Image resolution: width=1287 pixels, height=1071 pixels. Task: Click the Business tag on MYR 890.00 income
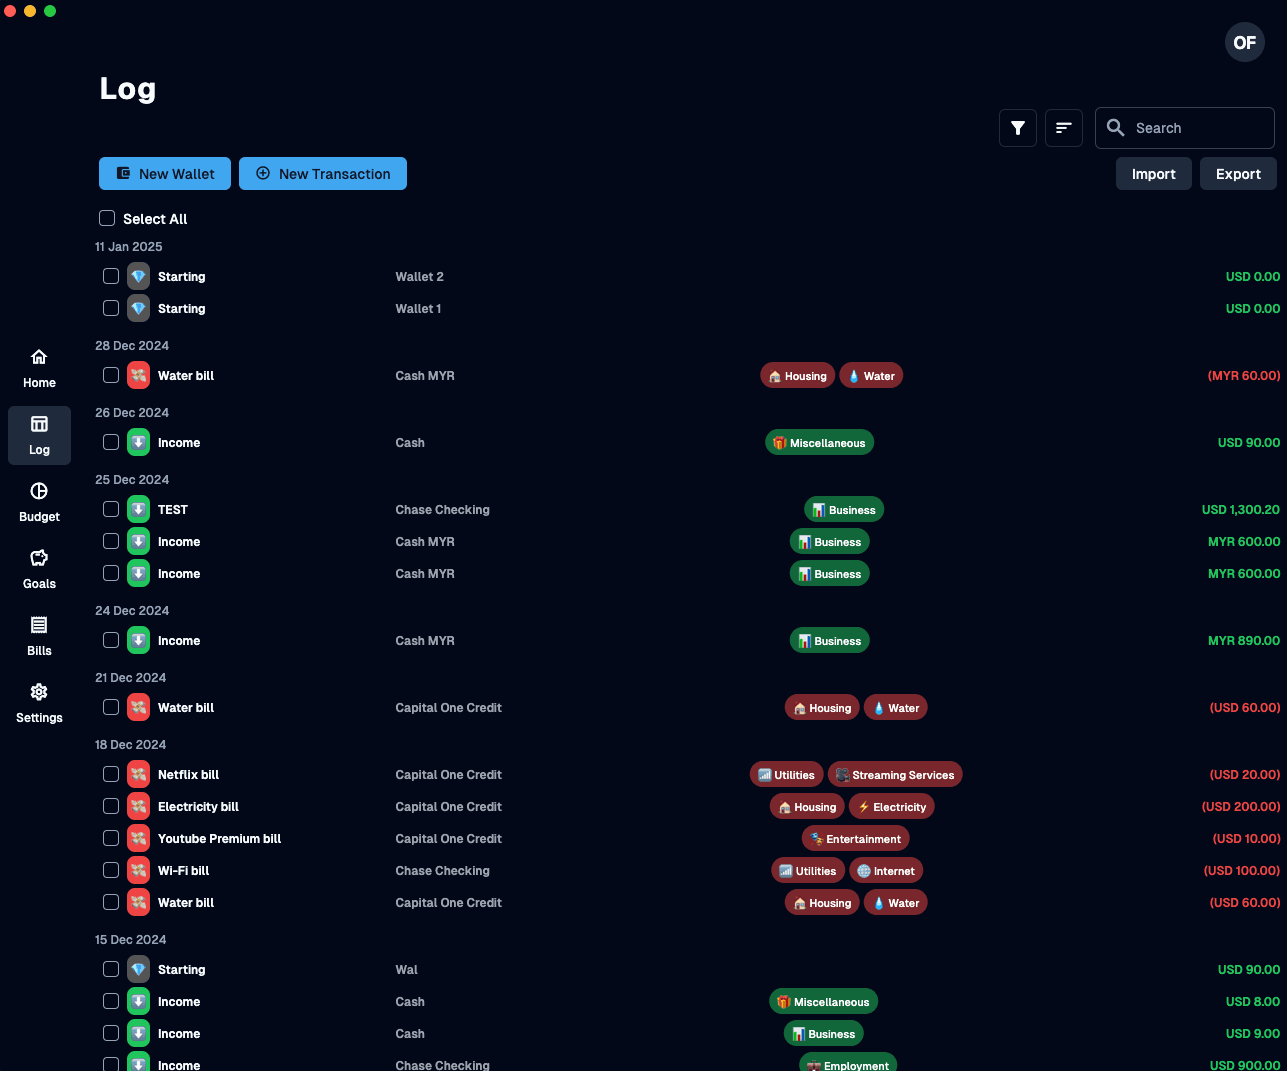[829, 640]
